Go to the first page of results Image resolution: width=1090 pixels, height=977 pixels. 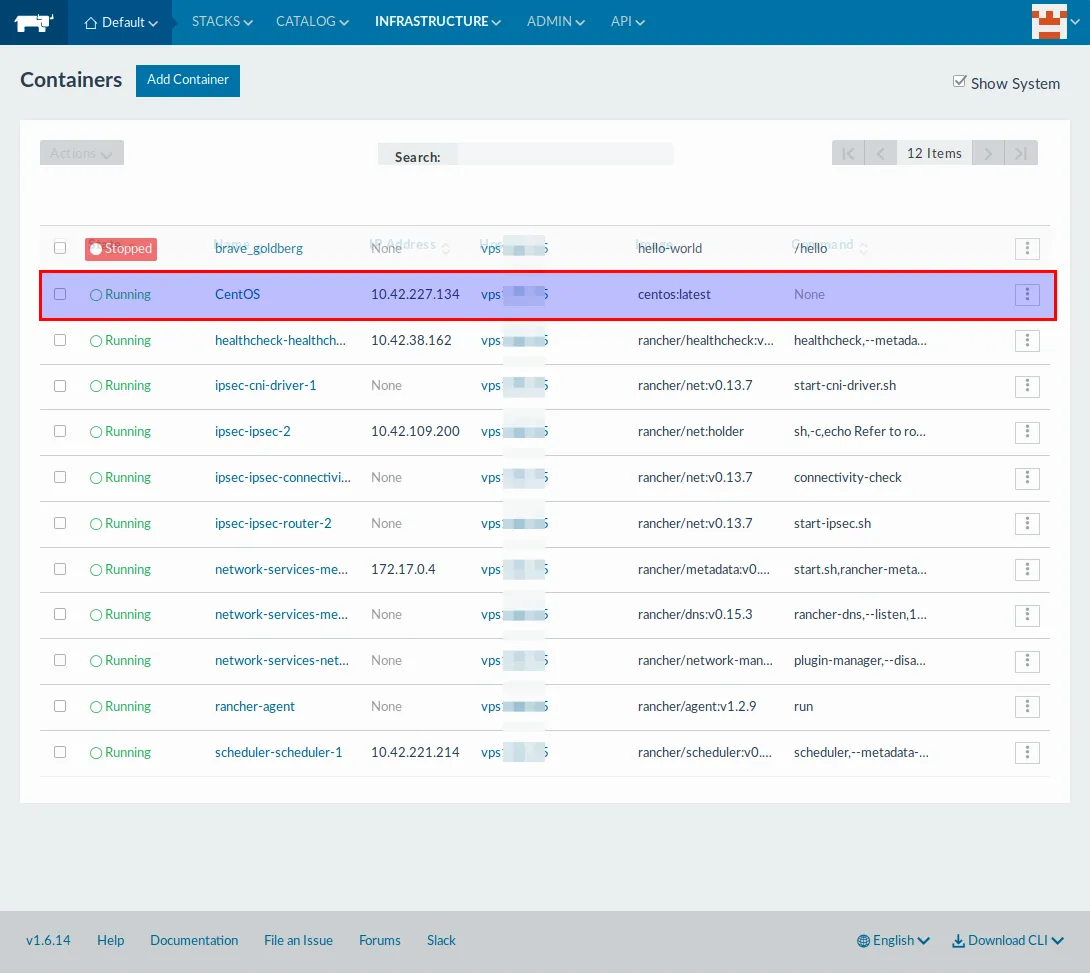[x=848, y=153]
